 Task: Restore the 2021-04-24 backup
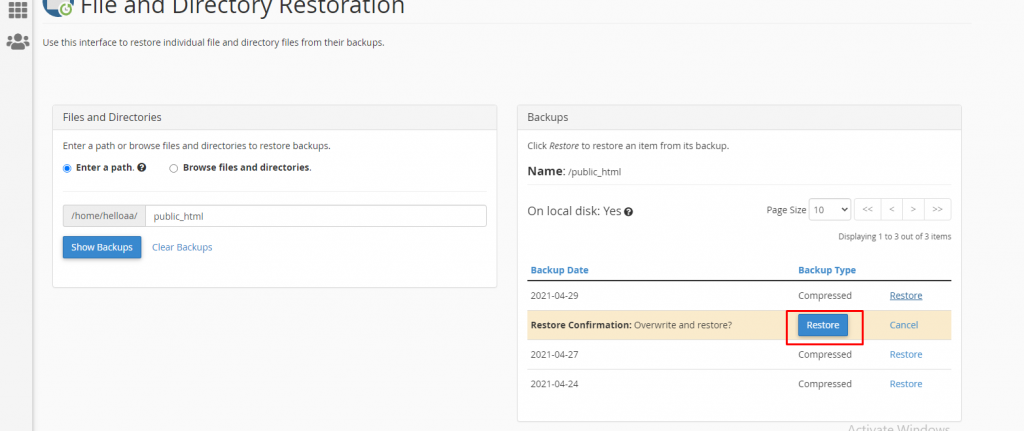pos(906,384)
